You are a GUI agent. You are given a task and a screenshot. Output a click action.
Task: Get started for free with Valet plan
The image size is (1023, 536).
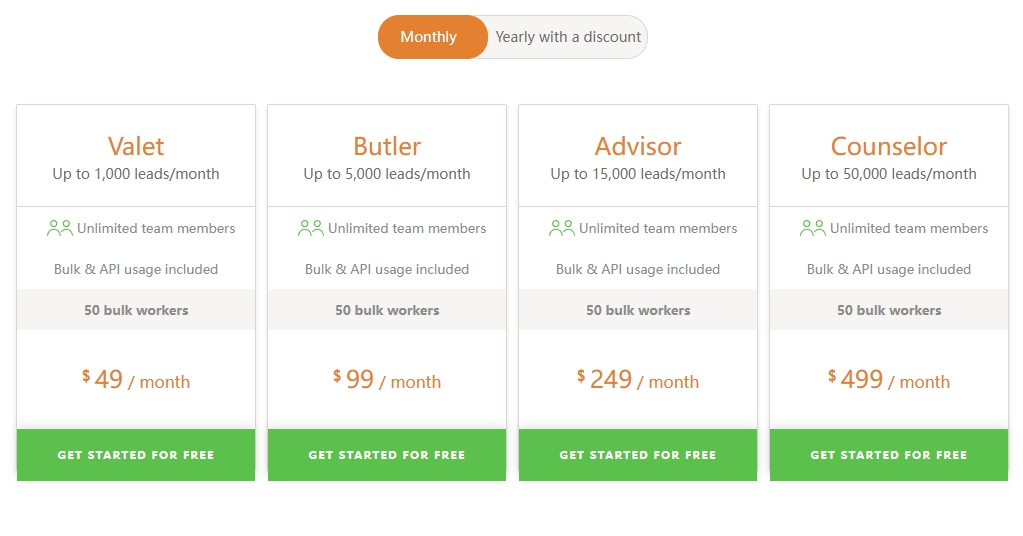point(136,455)
